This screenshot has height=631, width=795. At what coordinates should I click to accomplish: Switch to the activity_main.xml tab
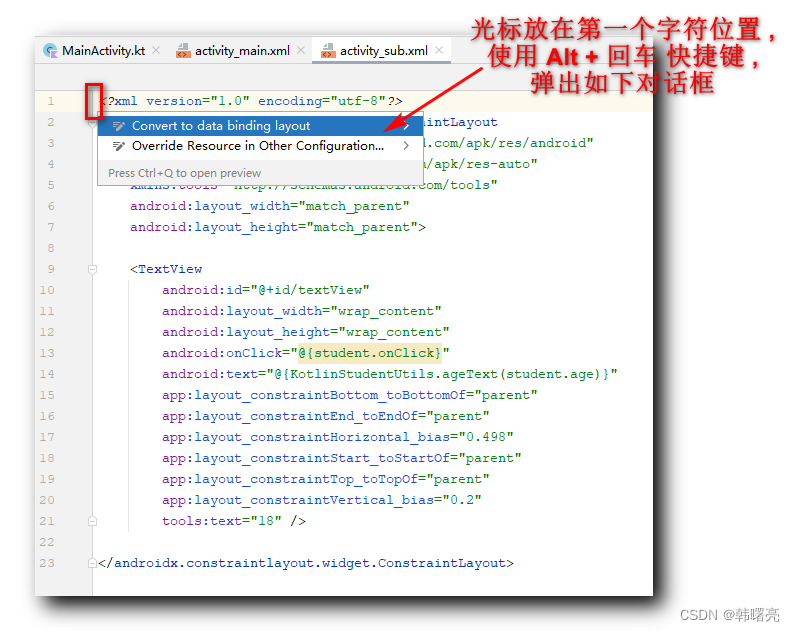pyautogui.click(x=242, y=51)
